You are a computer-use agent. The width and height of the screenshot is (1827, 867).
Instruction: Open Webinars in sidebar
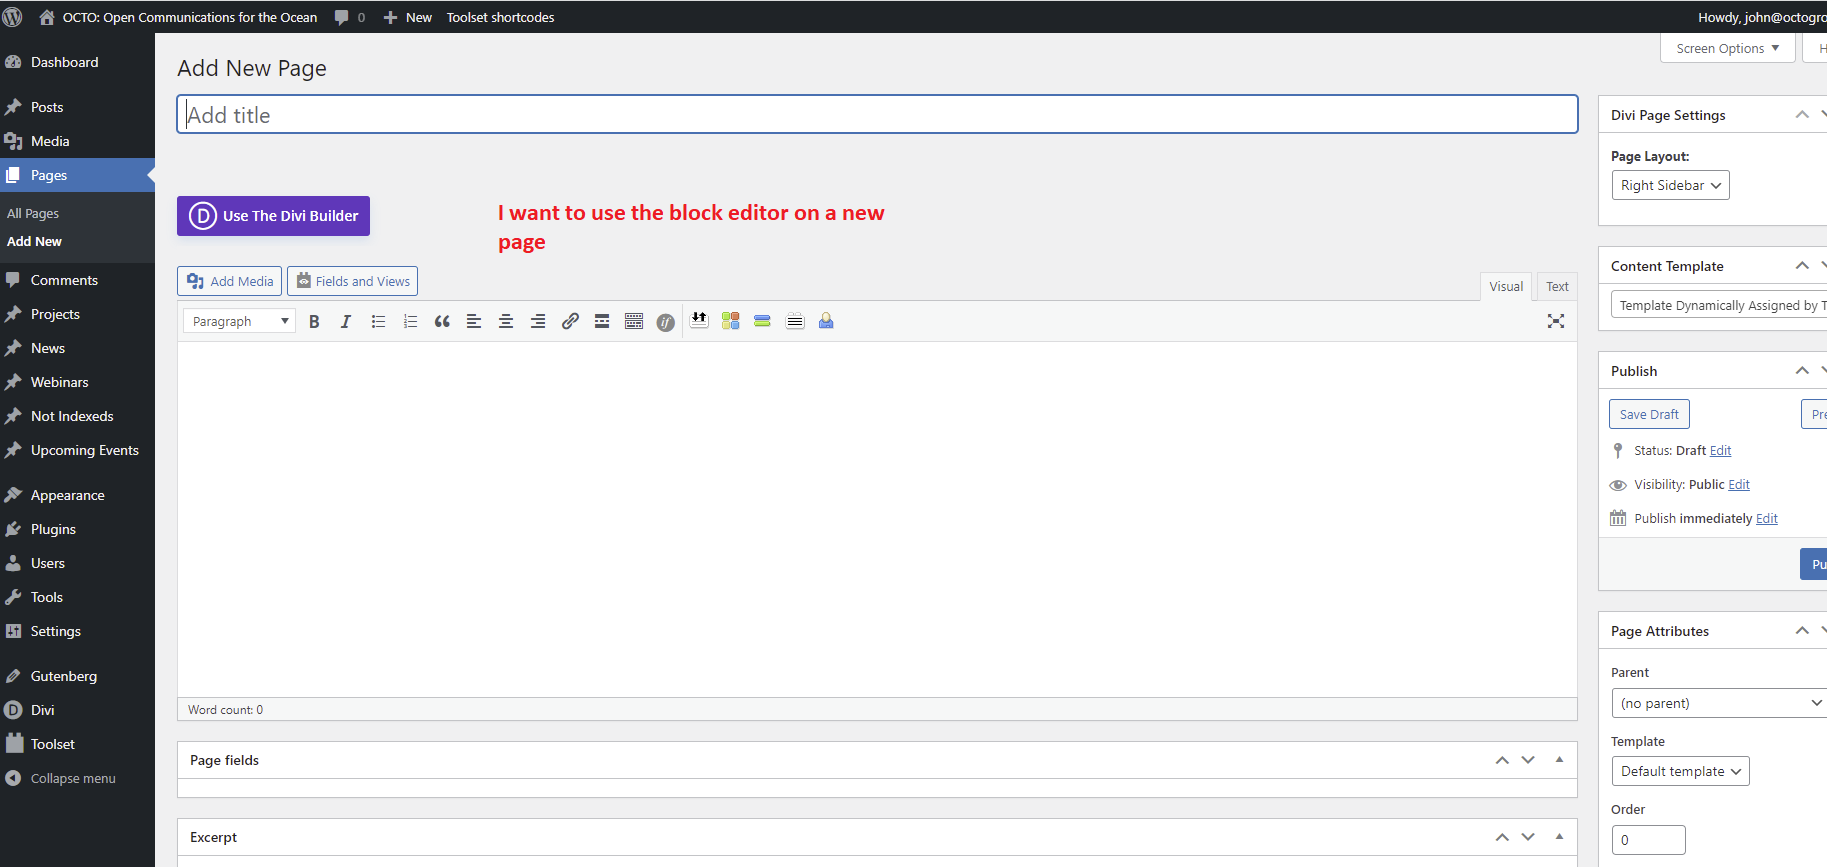coord(77,382)
